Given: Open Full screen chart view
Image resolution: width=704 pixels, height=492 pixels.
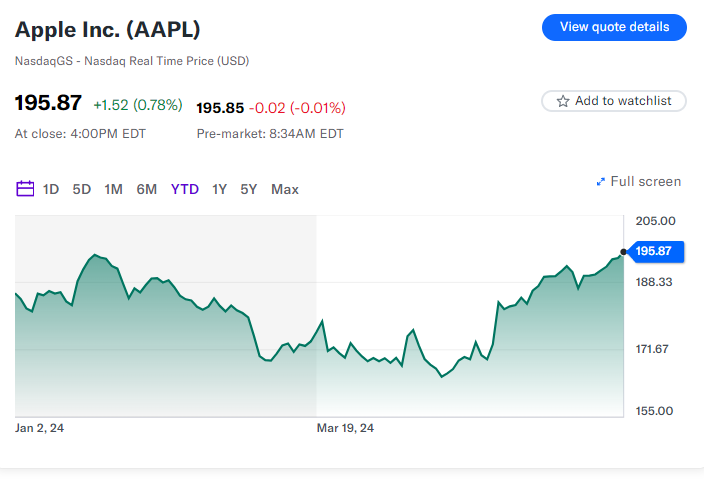Looking at the screenshot, I should coord(638,182).
